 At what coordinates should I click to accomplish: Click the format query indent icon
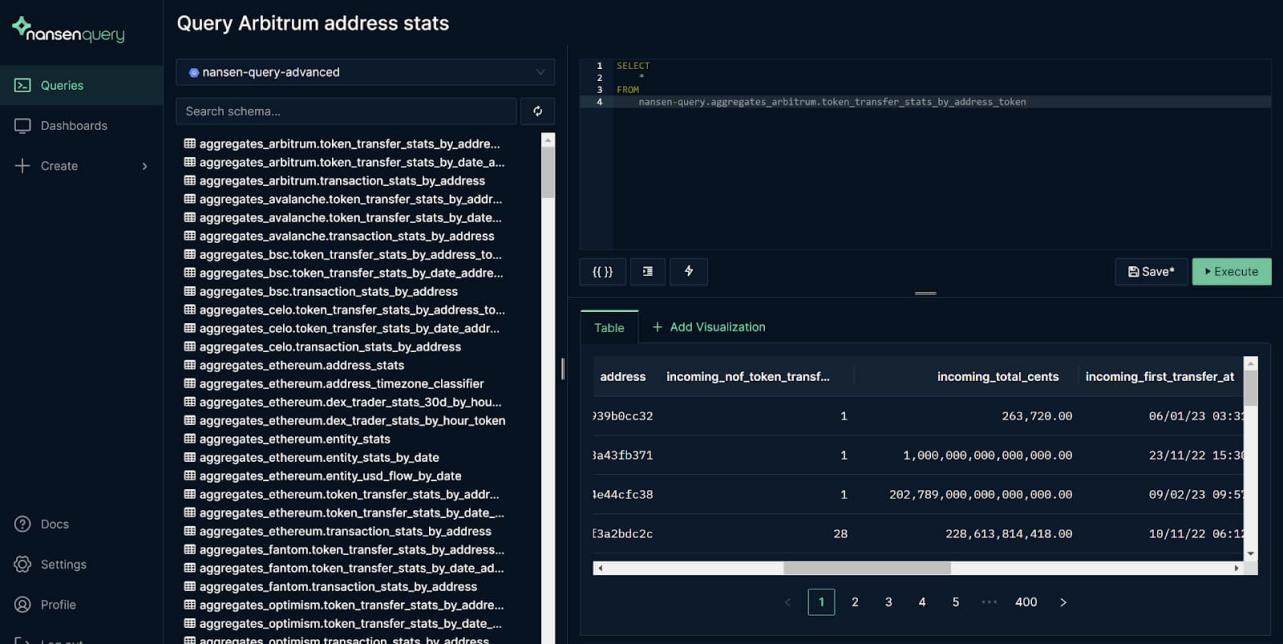[648, 271]
